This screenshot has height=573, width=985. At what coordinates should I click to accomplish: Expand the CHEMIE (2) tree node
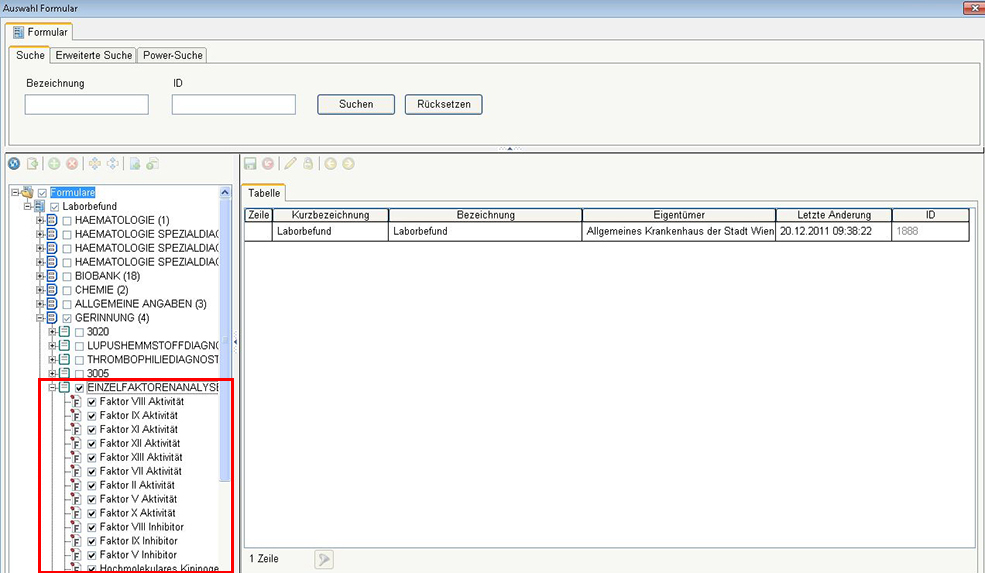(x=39, y=290)
